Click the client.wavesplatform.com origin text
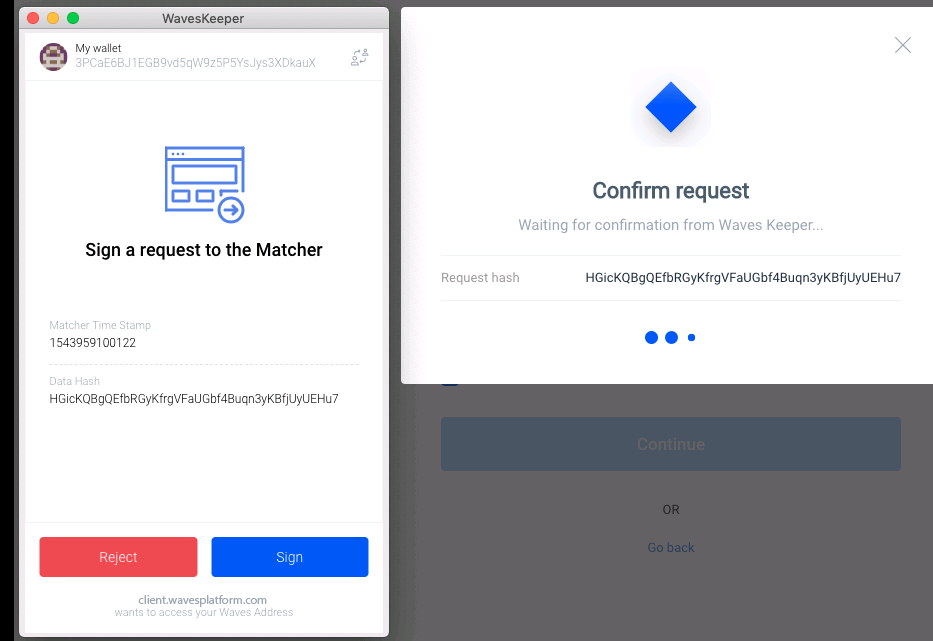 pos(202,600)
